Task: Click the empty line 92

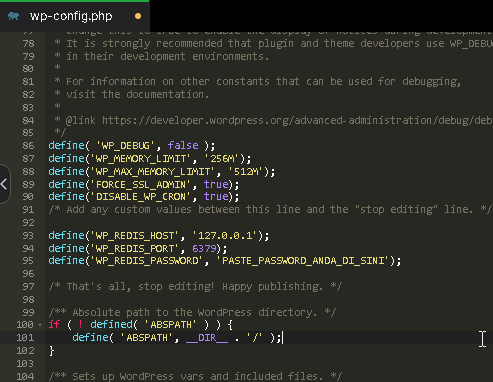Action: click(x=269, y=223)
